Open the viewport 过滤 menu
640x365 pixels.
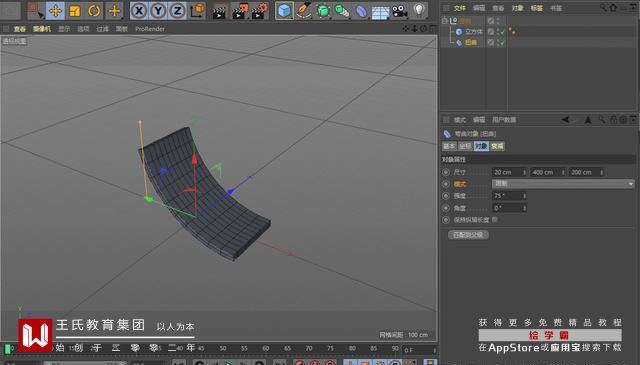[102, 29]
